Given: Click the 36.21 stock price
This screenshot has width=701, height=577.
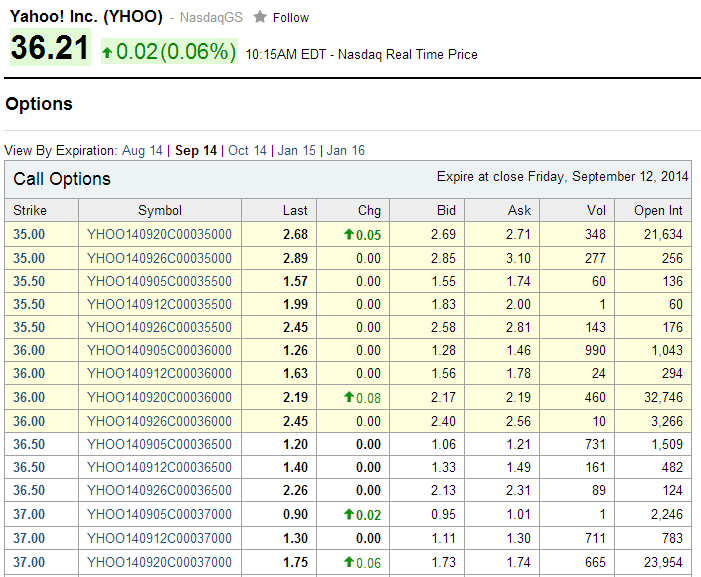Looking at the screenshot, I should pos(50,47).
